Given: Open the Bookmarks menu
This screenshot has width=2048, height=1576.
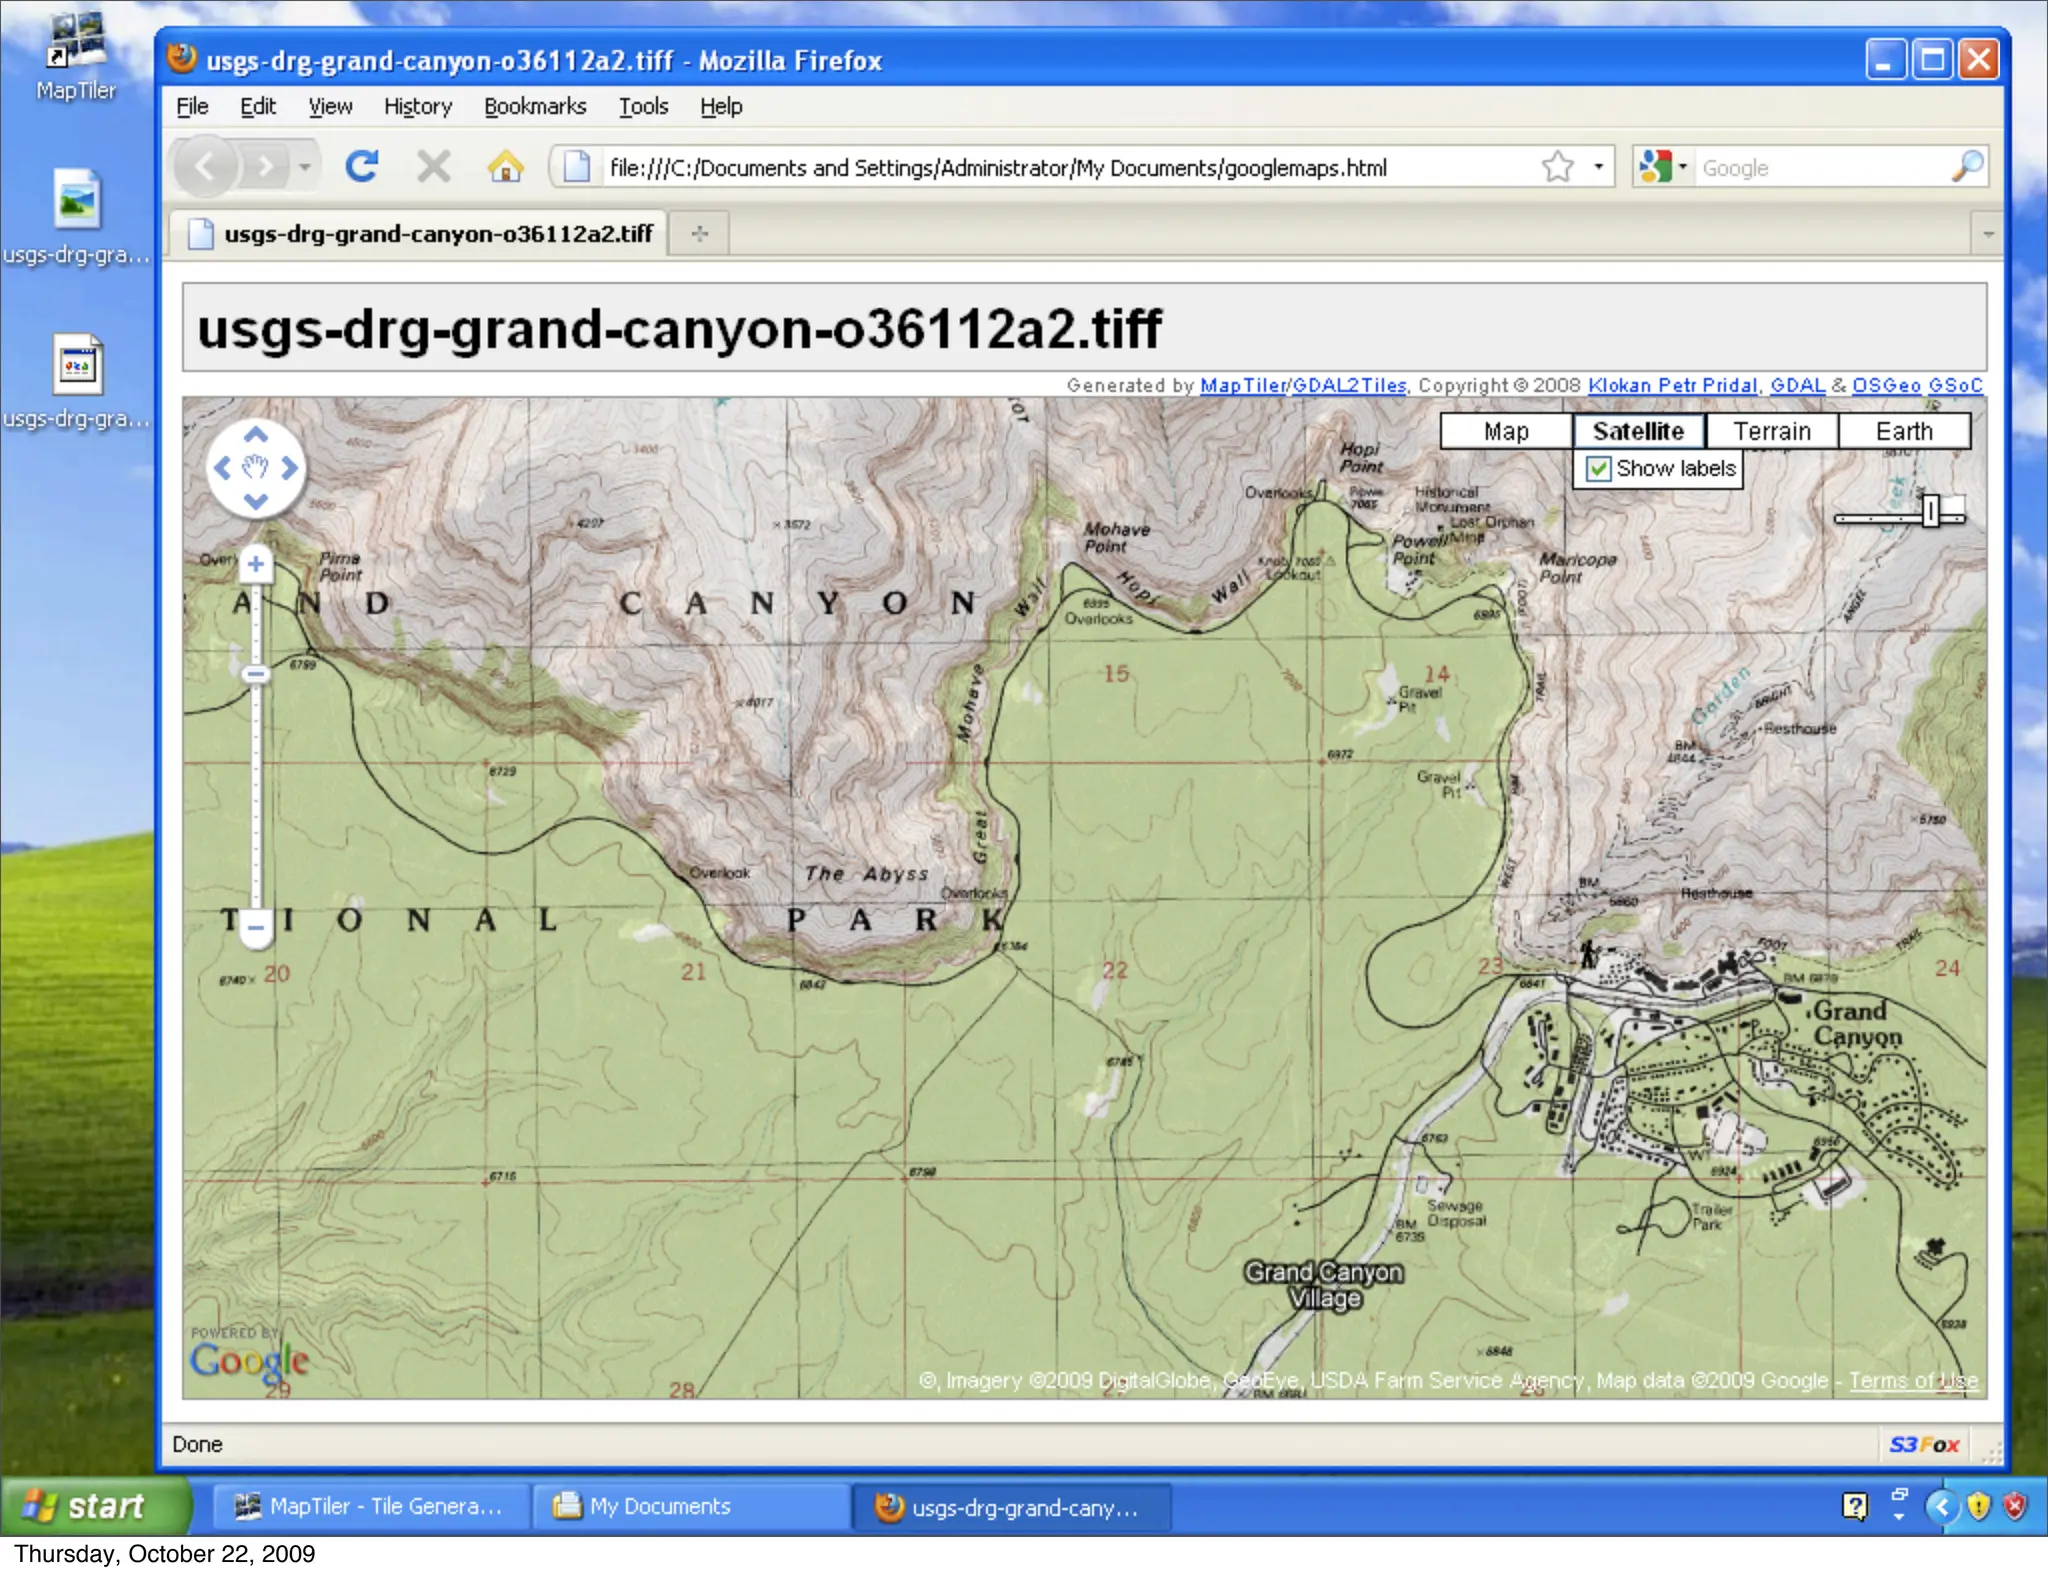Looking at the screenshot, I should point(535,106).
